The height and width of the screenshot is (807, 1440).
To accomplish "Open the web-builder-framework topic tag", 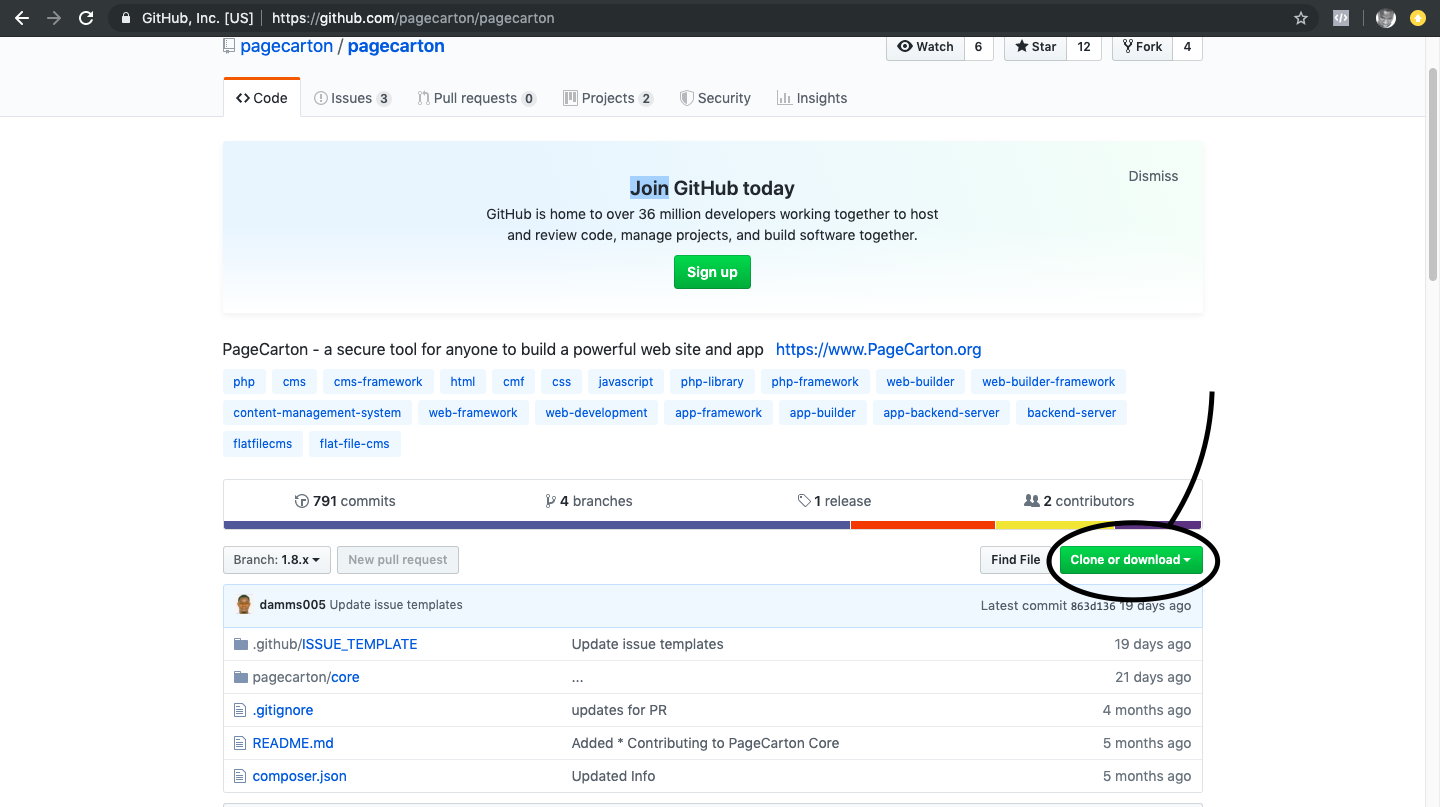I will click(x=1048, y=382).
